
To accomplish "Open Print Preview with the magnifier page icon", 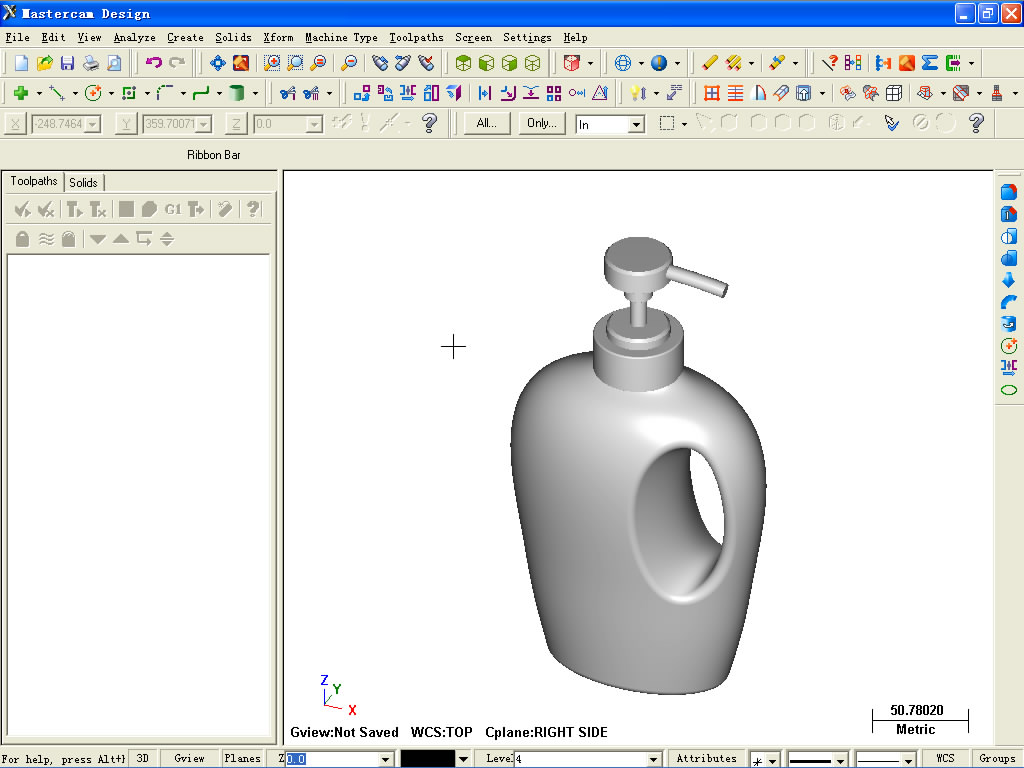I will (x=114, y=63).
